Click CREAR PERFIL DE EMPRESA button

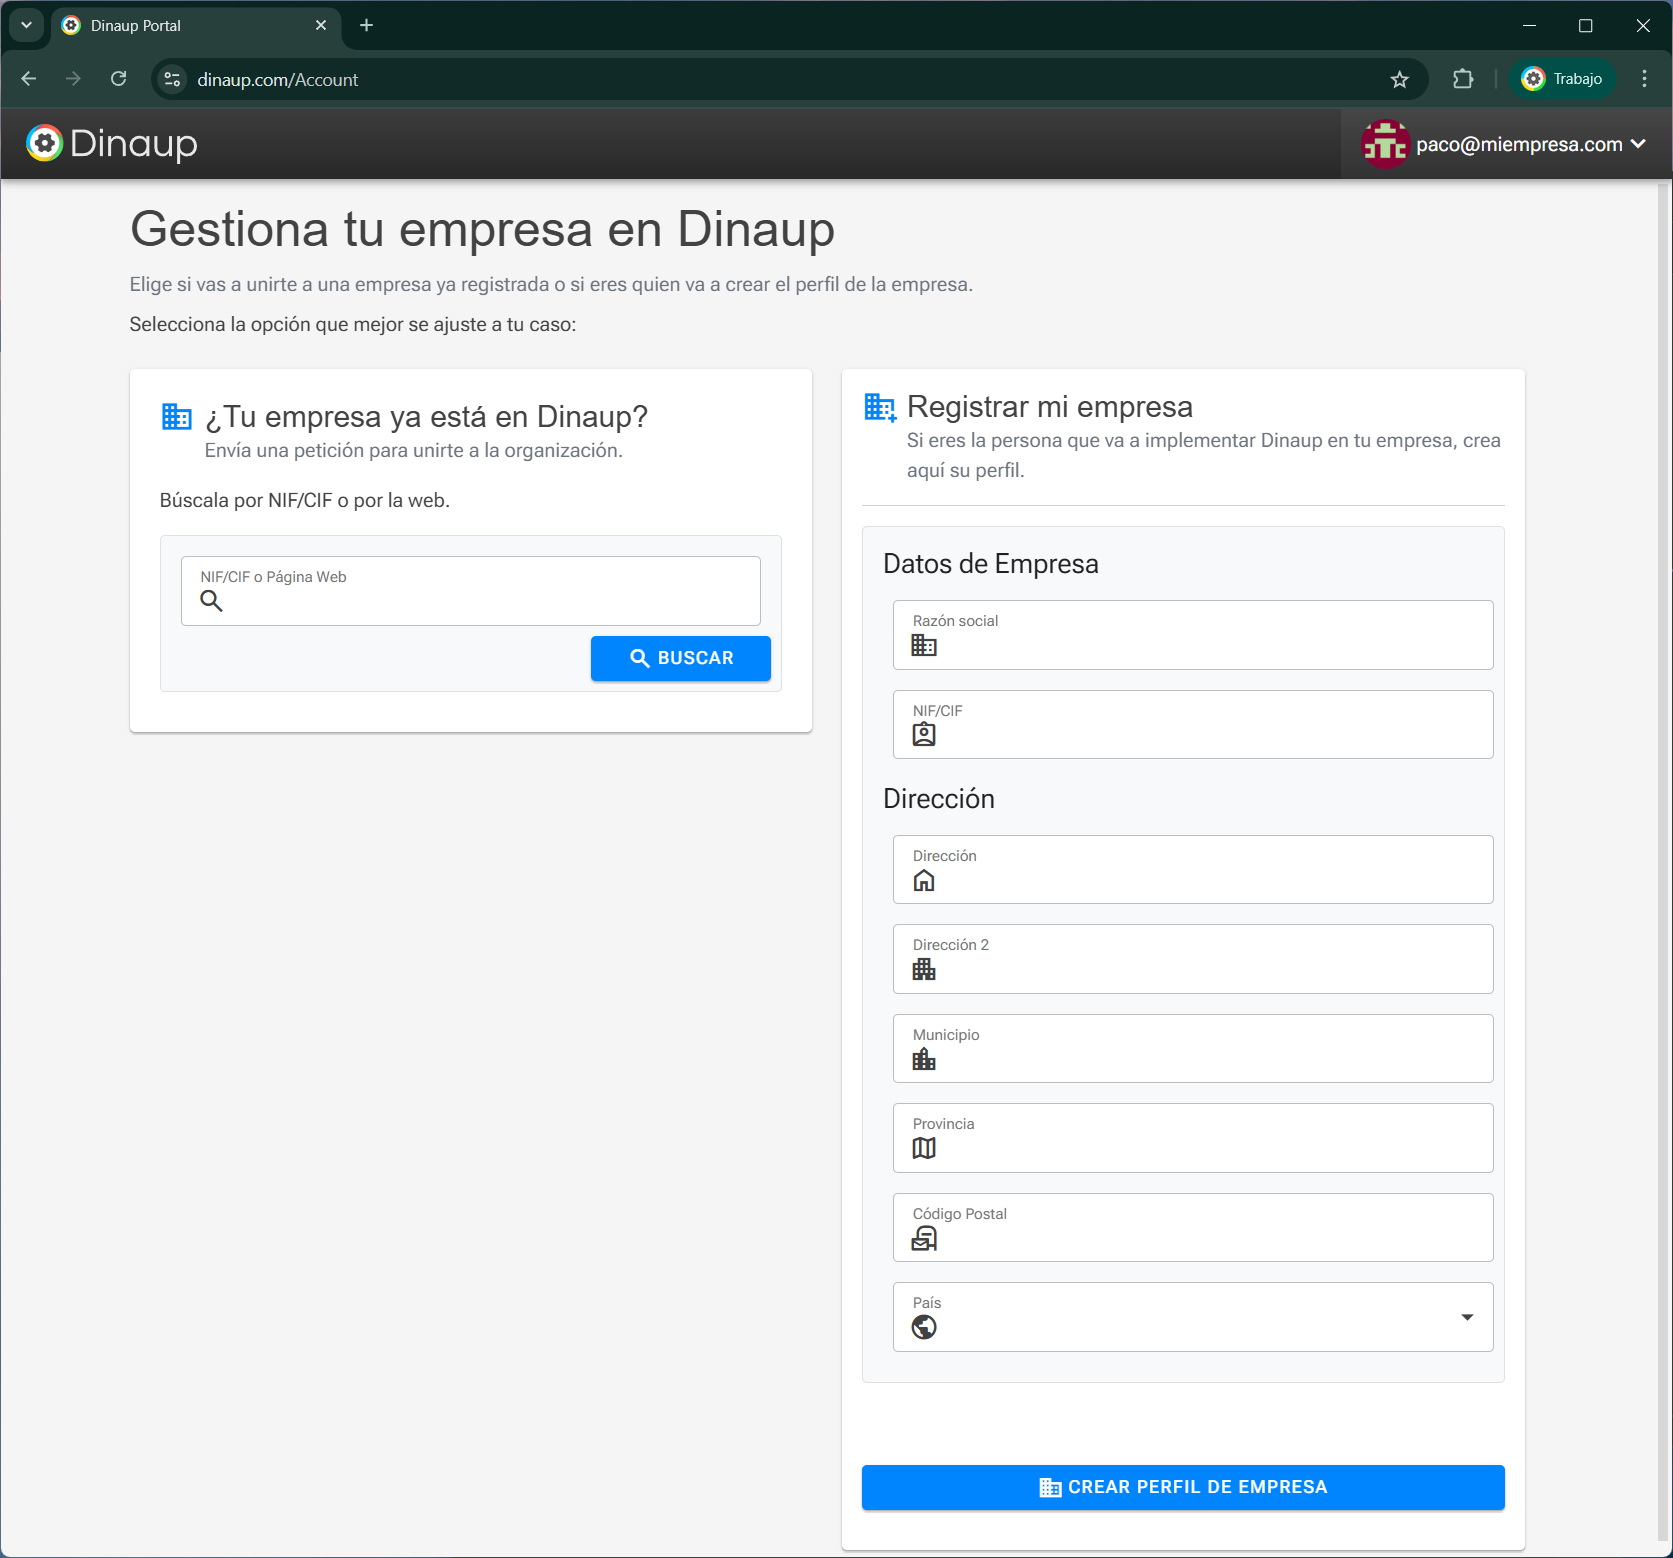pos(1182,1487)
